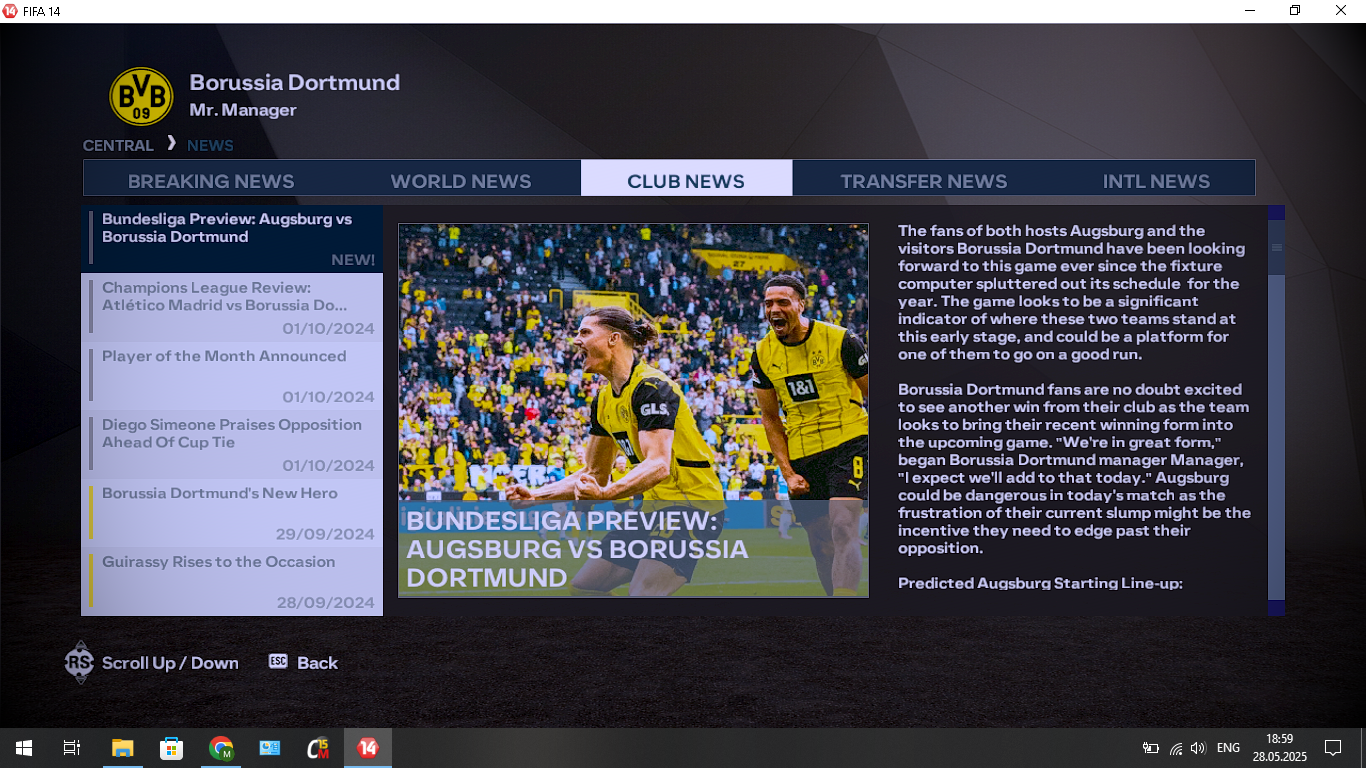Open Google Chrome from the taskbar
This screenshot has height=768, width=1366.
pos(221,748)
